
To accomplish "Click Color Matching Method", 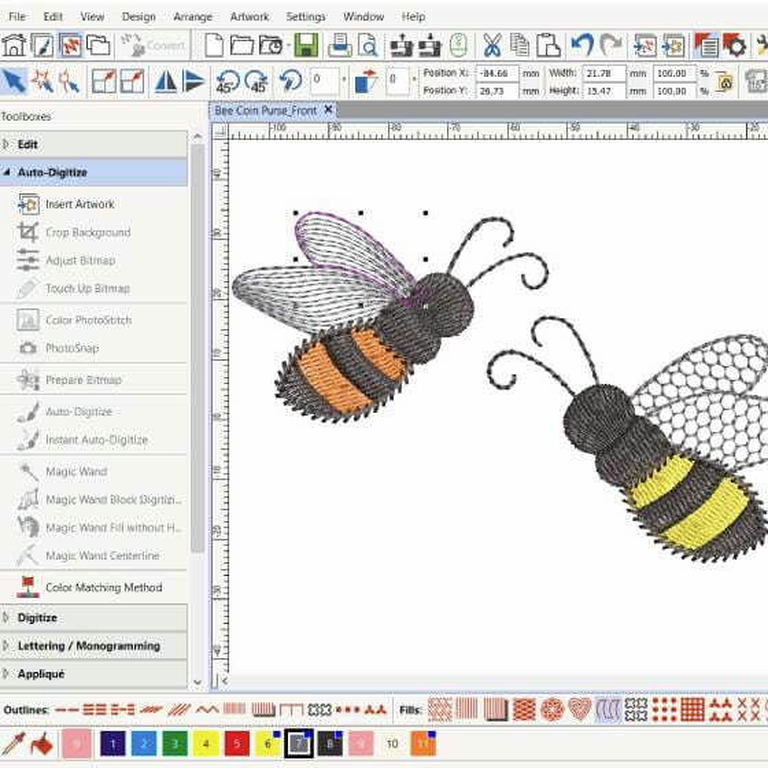I will tap(103, 587).
